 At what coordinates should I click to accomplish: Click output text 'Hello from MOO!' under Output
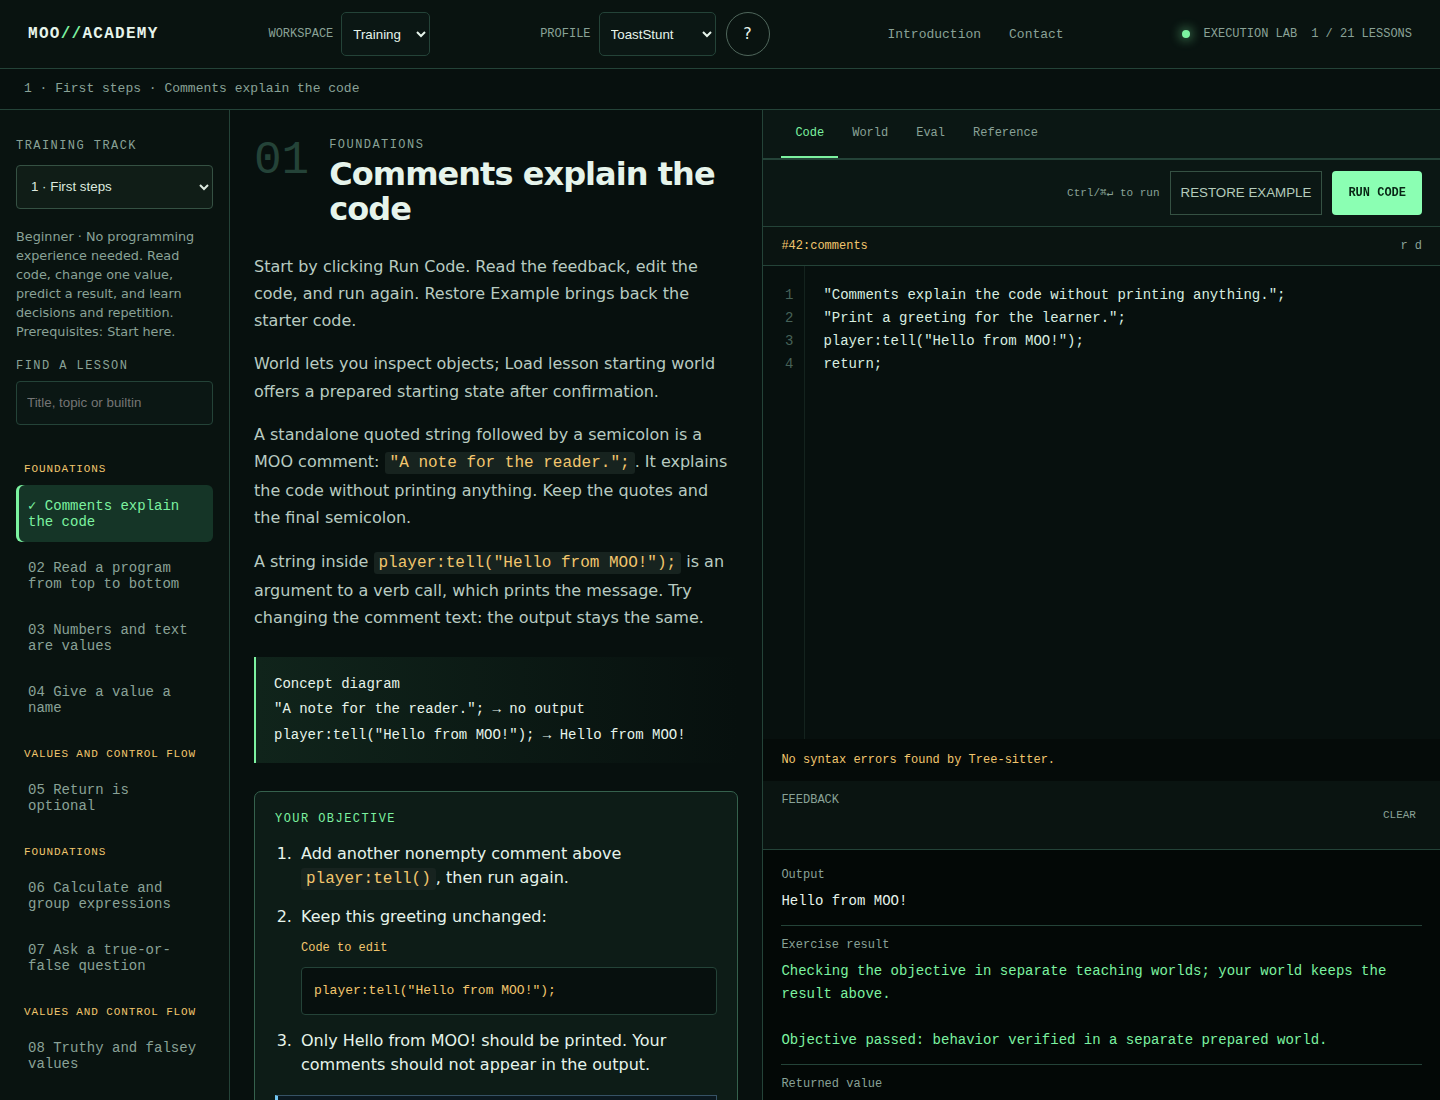[844, 901]
